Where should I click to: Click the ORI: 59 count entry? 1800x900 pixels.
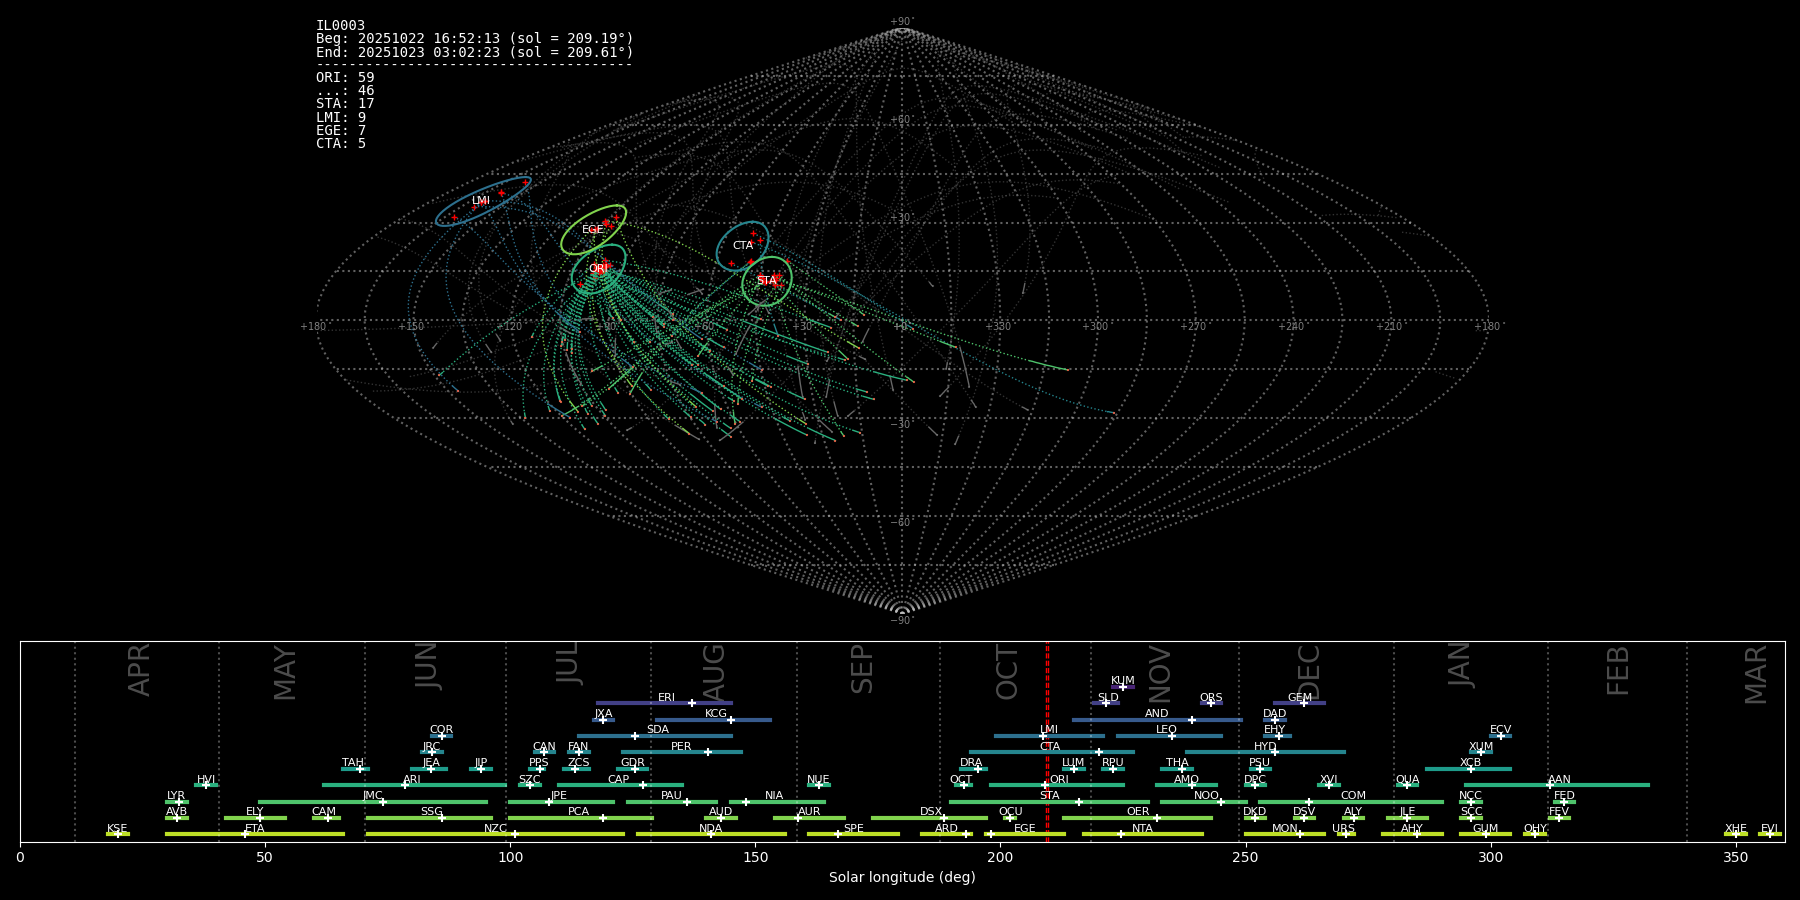[x=345, y=78]
